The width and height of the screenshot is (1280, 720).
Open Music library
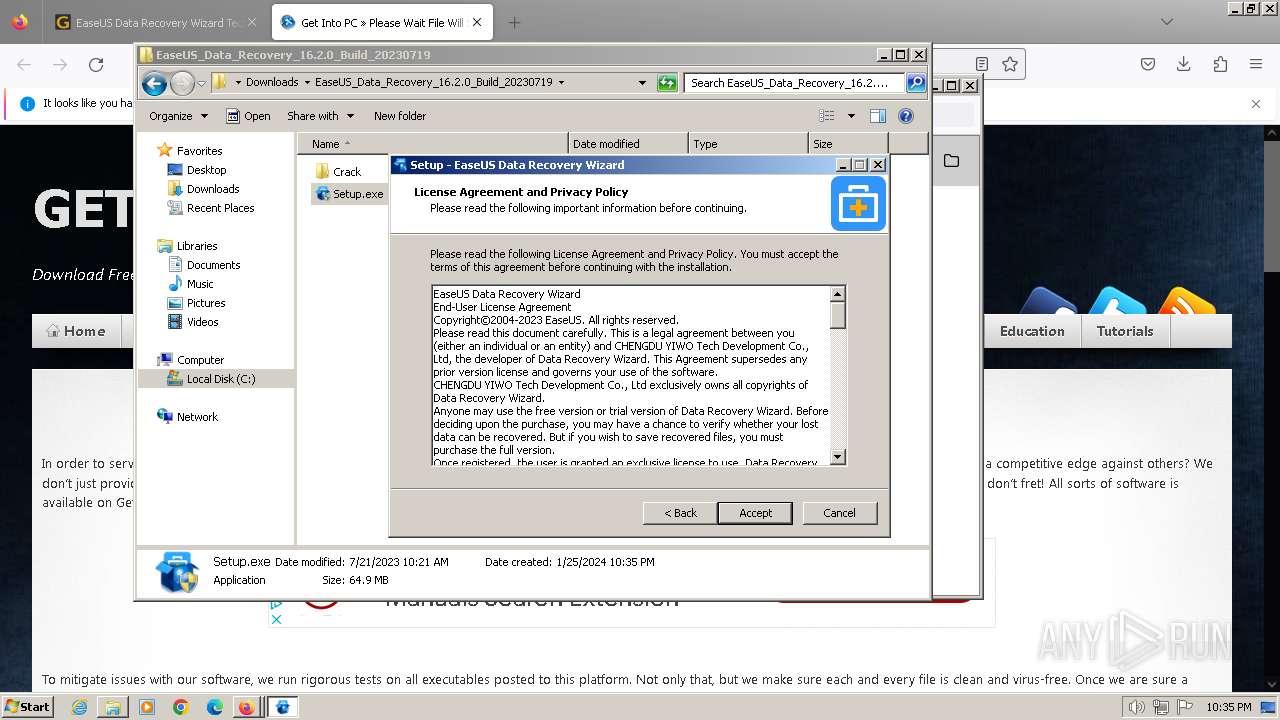click(x=190, y=284)
